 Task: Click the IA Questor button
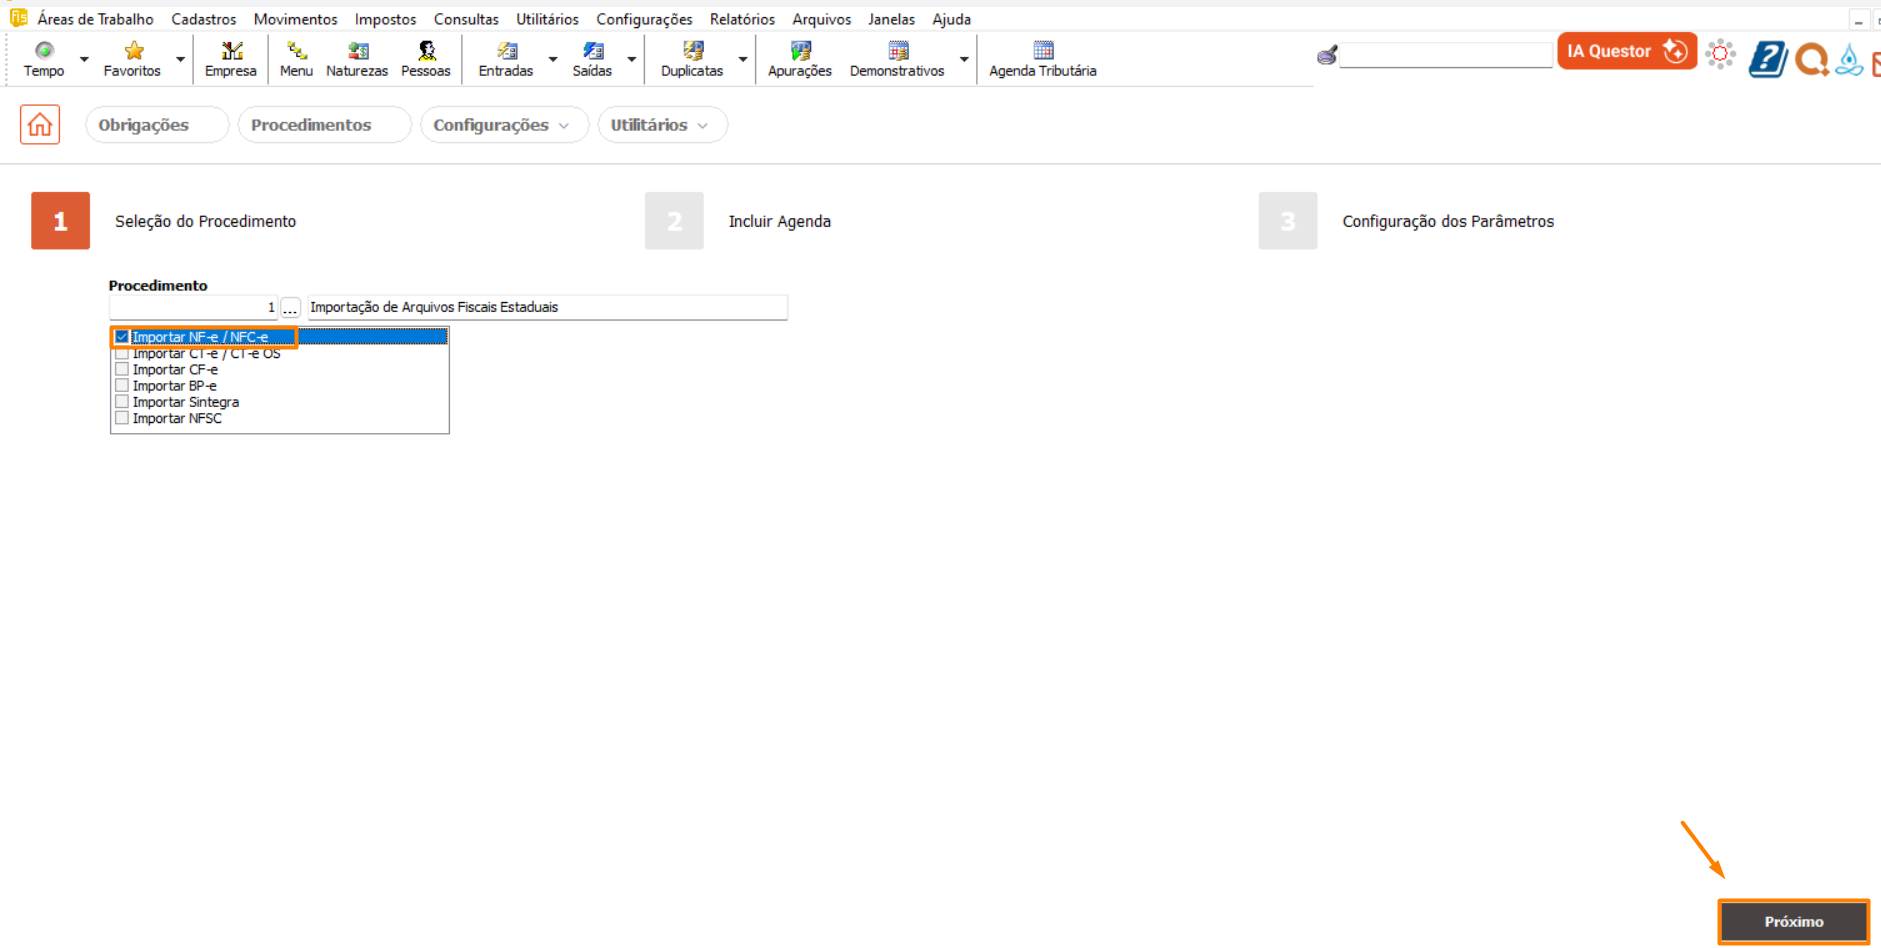pyautogui.click(x=1626, y=51)
